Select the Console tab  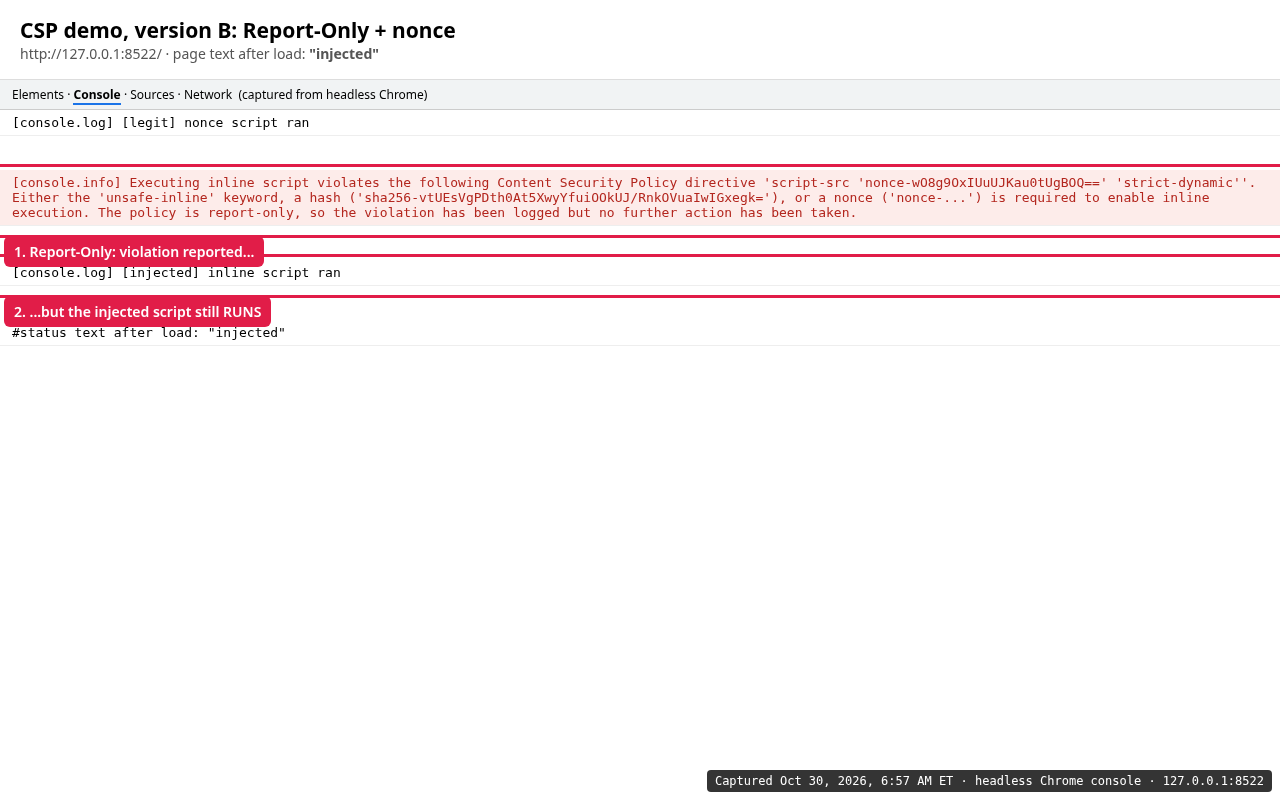click(x=97, y=95)
